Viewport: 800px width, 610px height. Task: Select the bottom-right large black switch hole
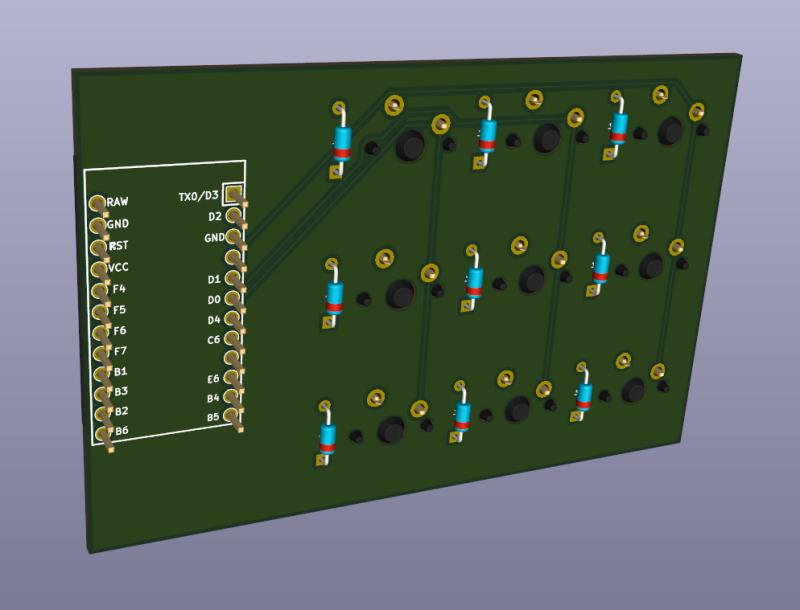(x=632, y=391)
